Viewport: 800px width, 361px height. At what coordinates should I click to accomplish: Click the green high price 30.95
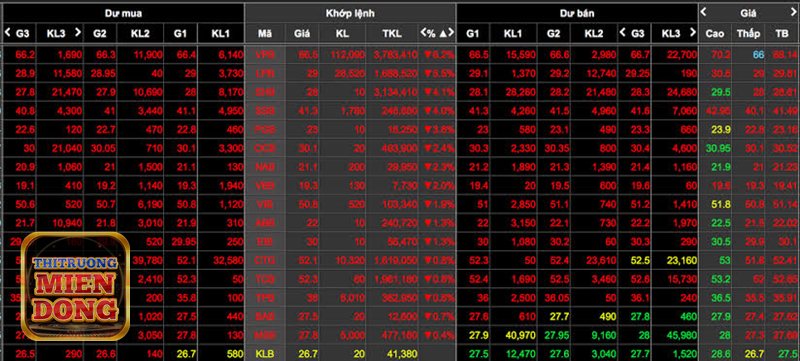click(718, 148)
